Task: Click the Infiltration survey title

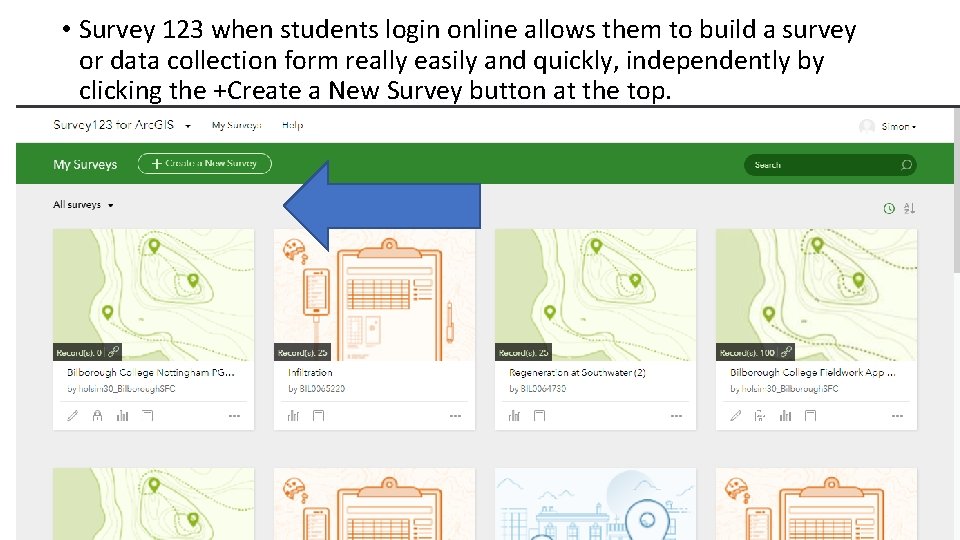Action: click(x=310, y=372)
